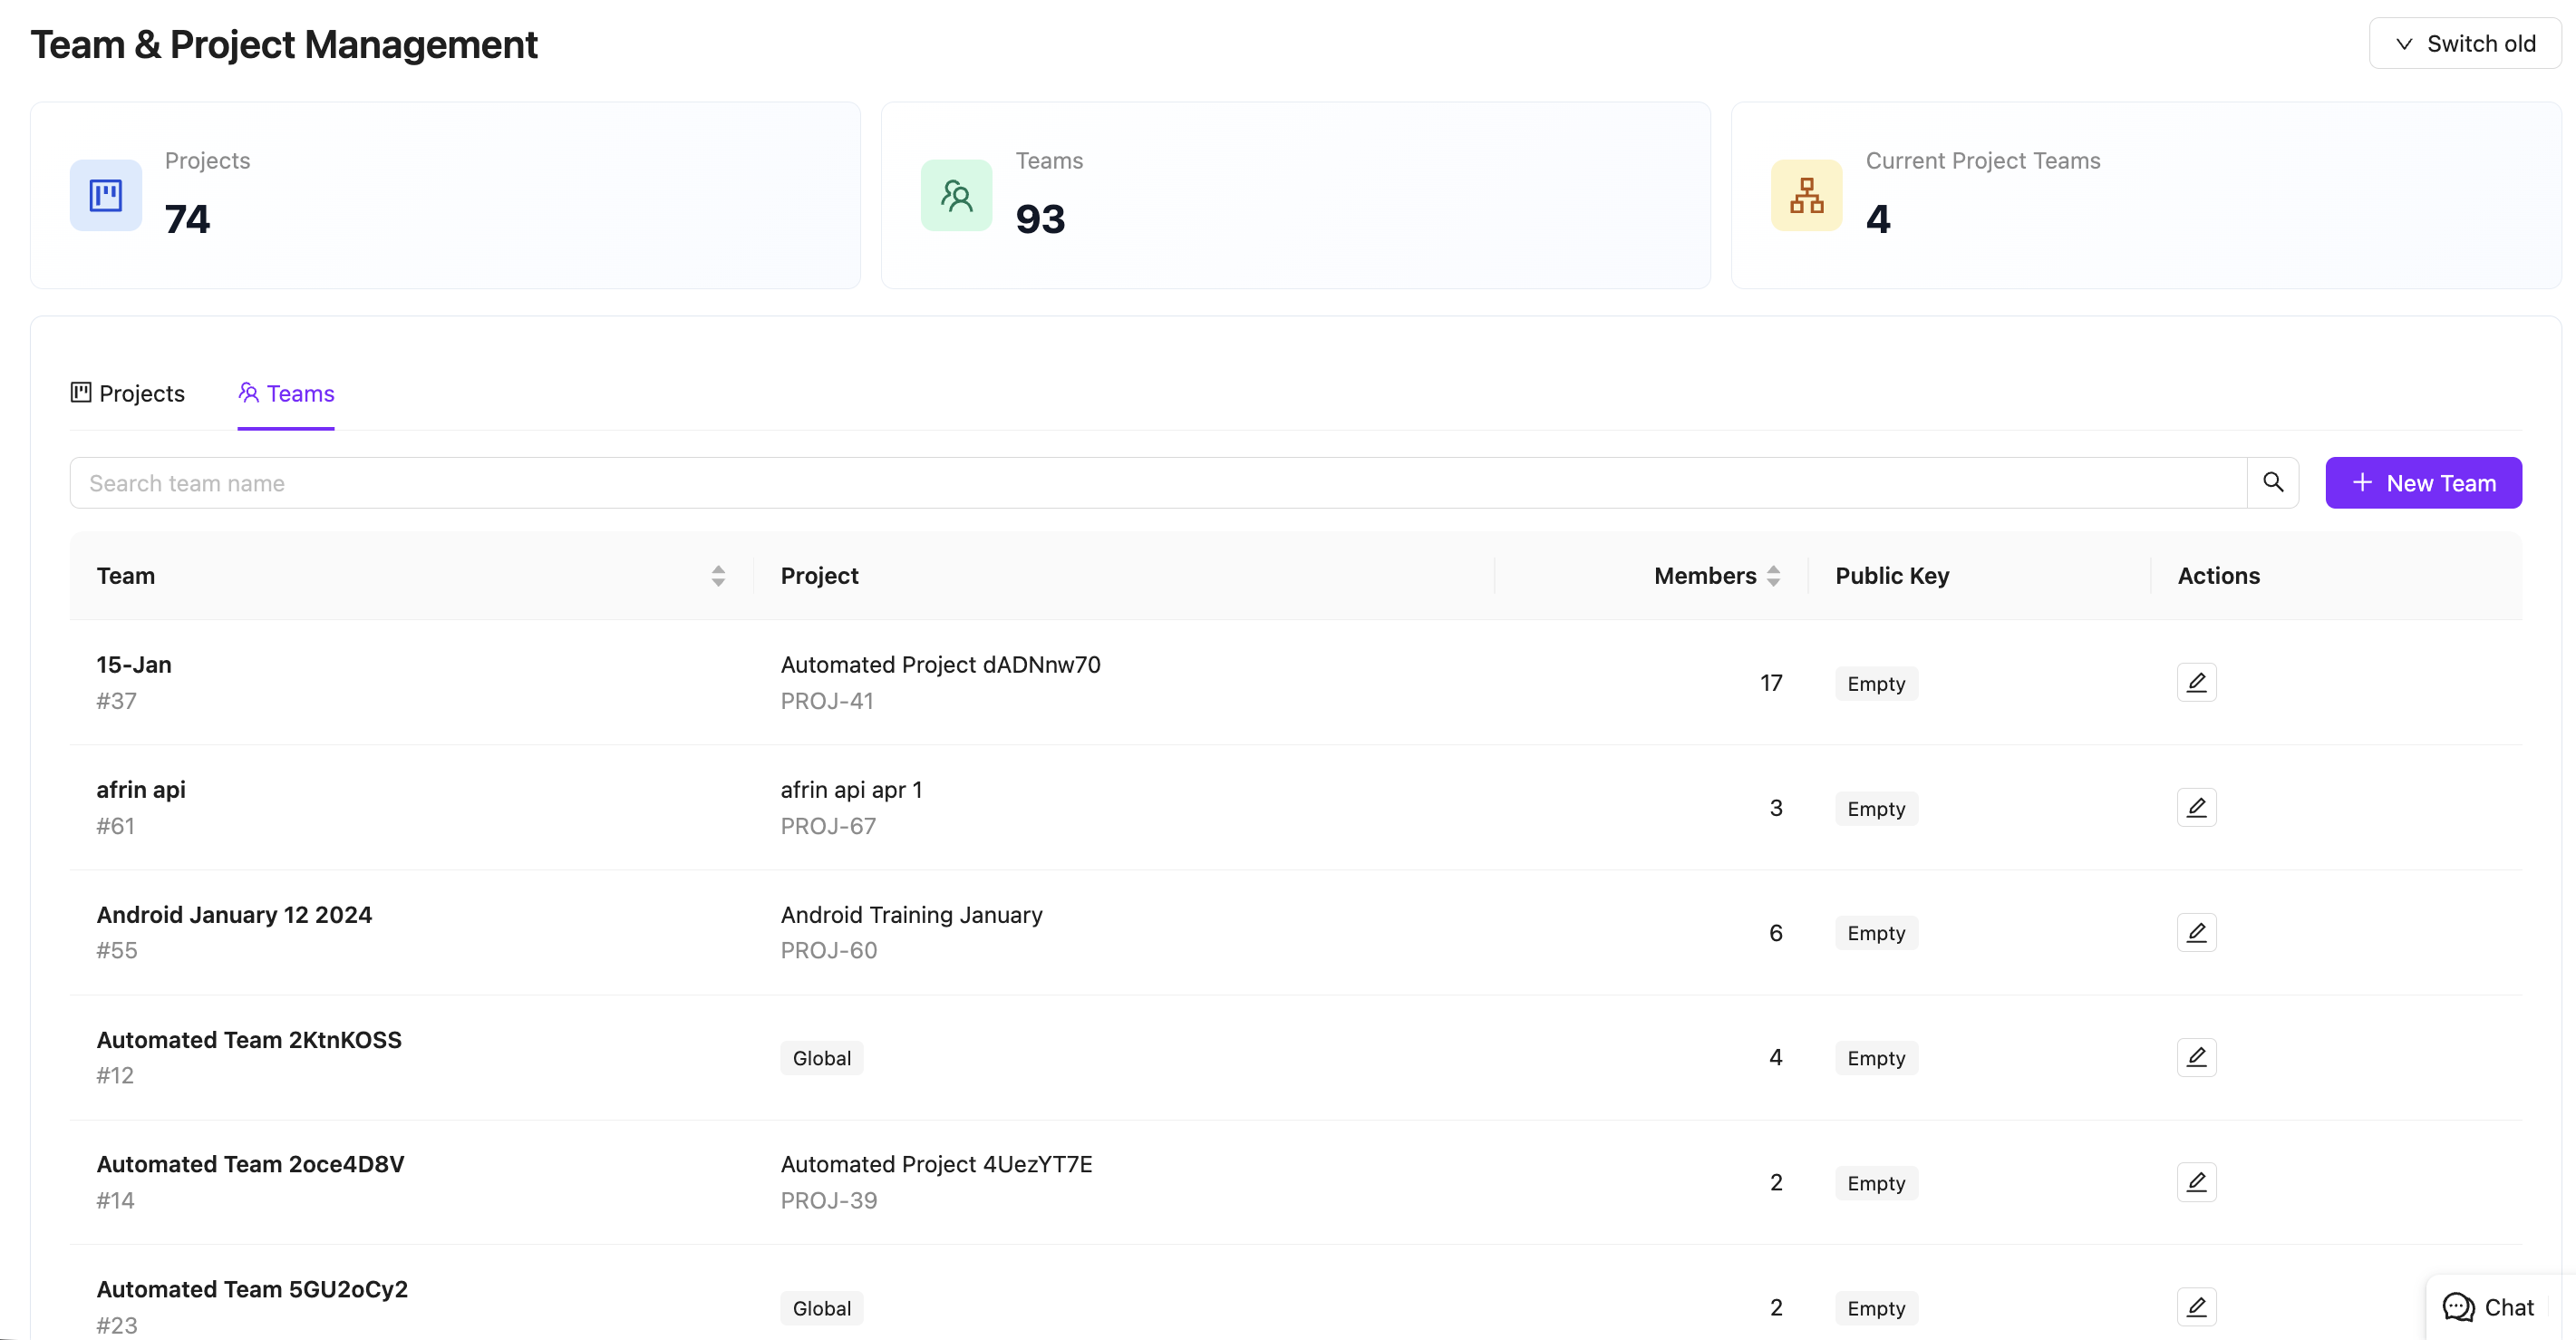Screen dimensions: 2576x1340
Task: Click the Teams count 93
Action: tap(1040, 219)
